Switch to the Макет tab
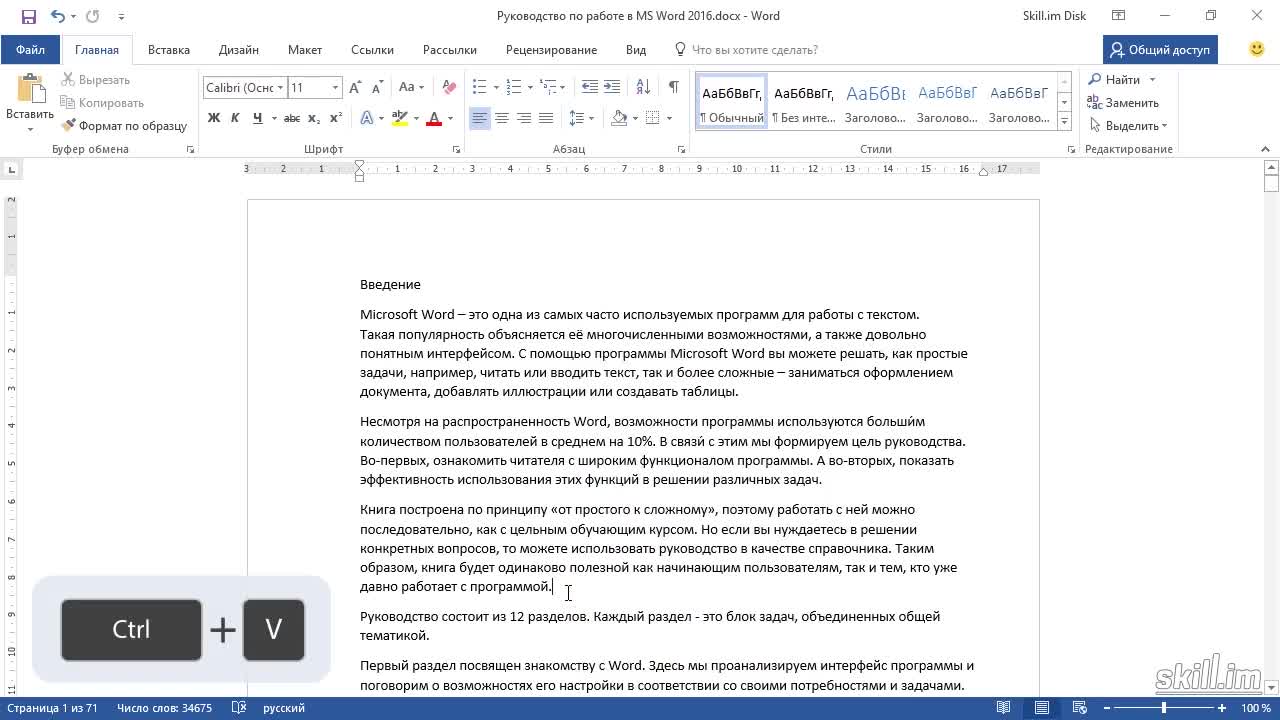1280x720 pixels. (x=305, y=49)
